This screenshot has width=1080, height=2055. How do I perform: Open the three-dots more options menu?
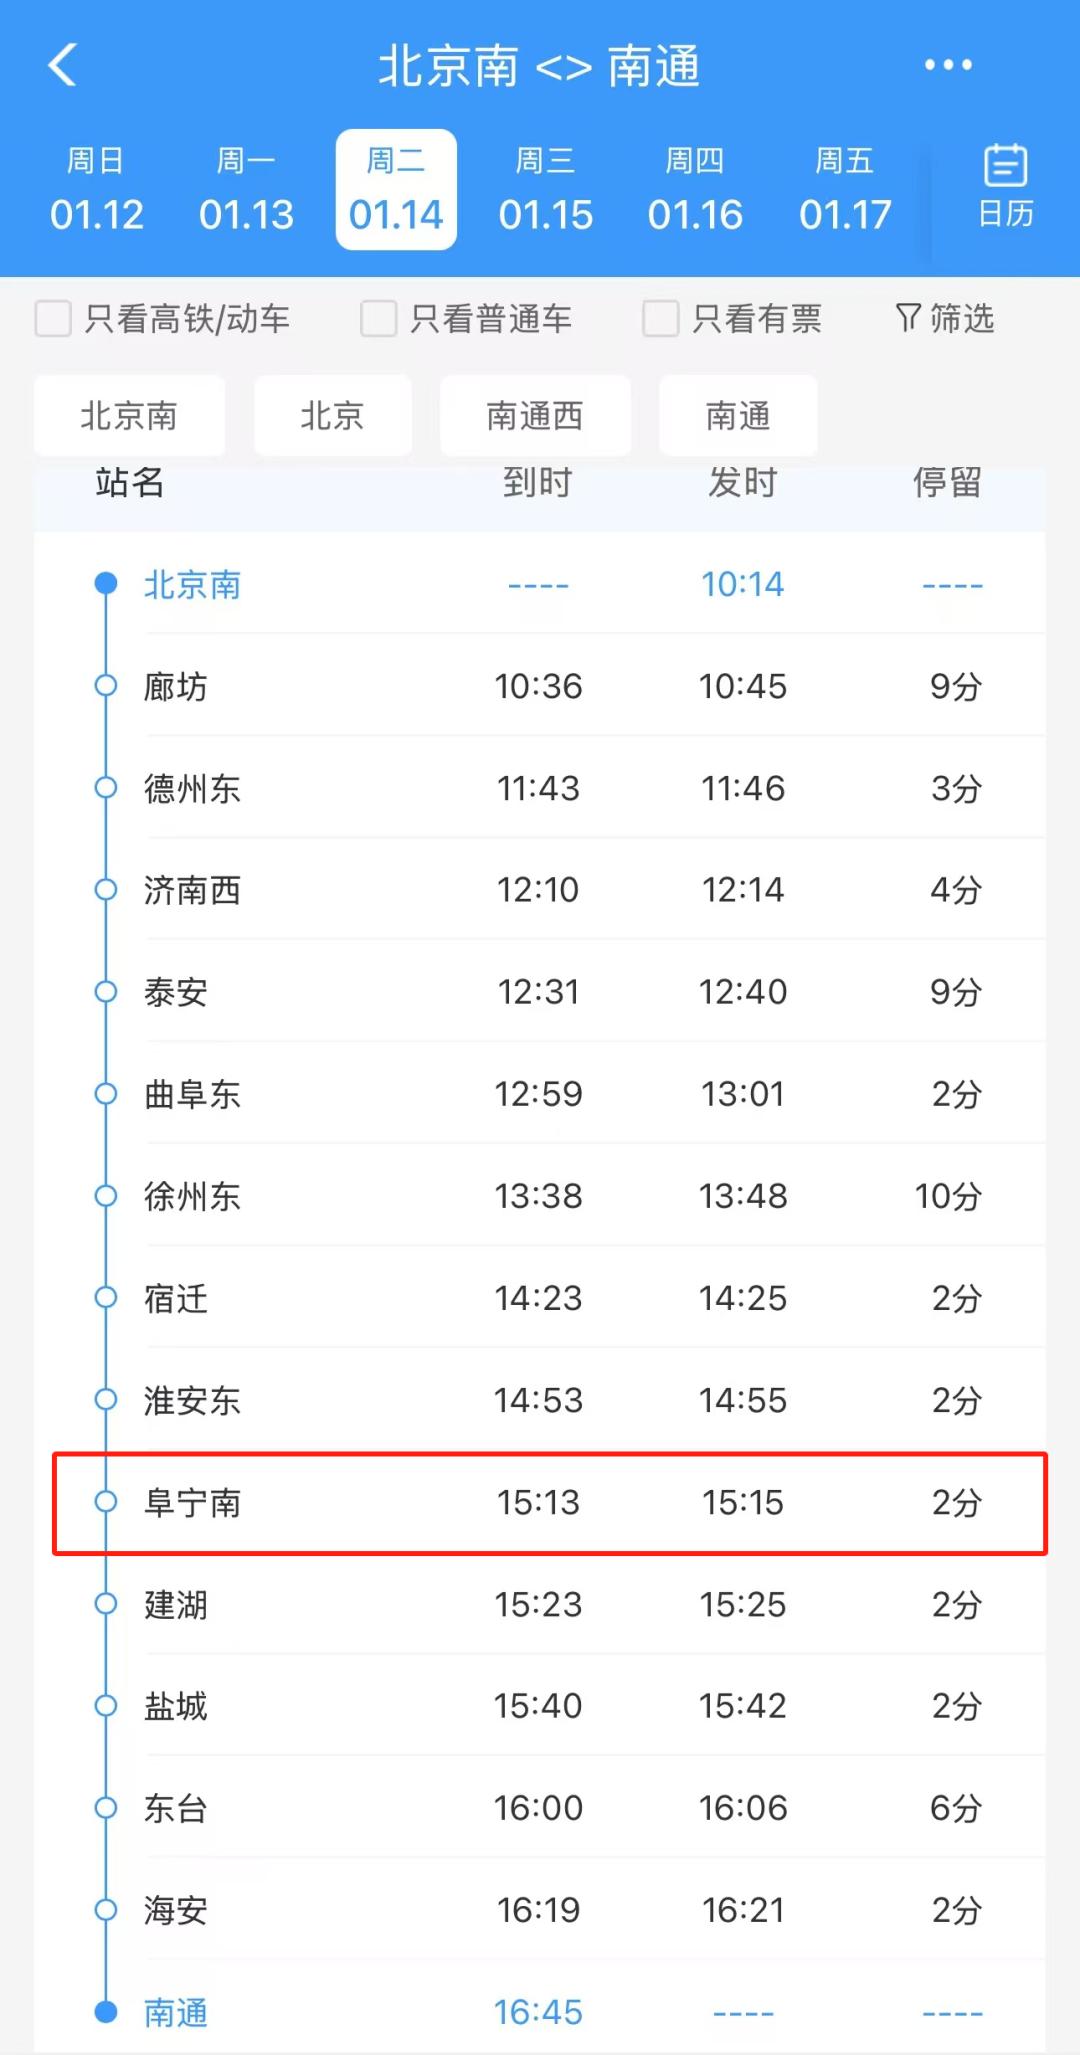click(947, 66)
